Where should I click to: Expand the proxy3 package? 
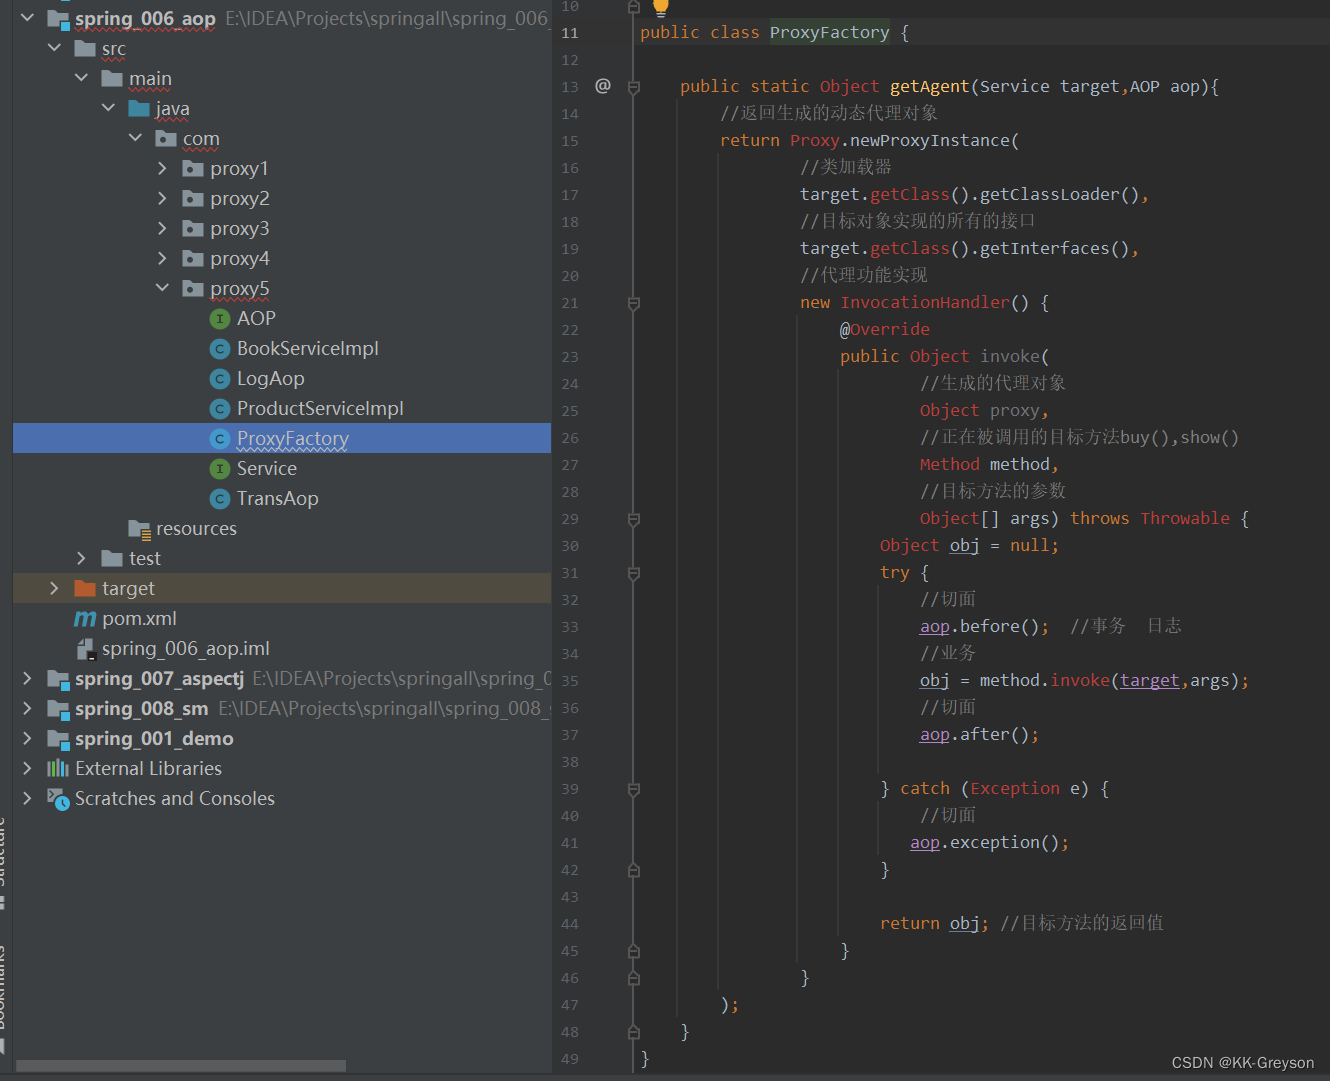tap(162, 228)
